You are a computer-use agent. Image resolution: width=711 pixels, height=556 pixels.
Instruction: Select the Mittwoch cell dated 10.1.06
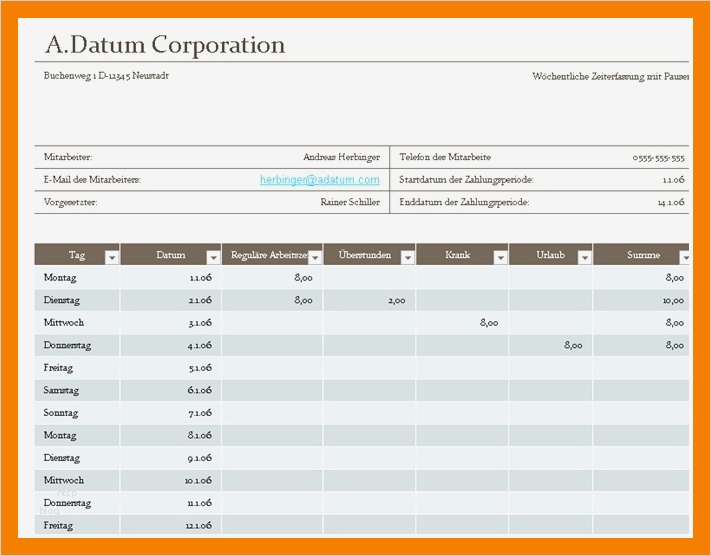tap(77, 480)
